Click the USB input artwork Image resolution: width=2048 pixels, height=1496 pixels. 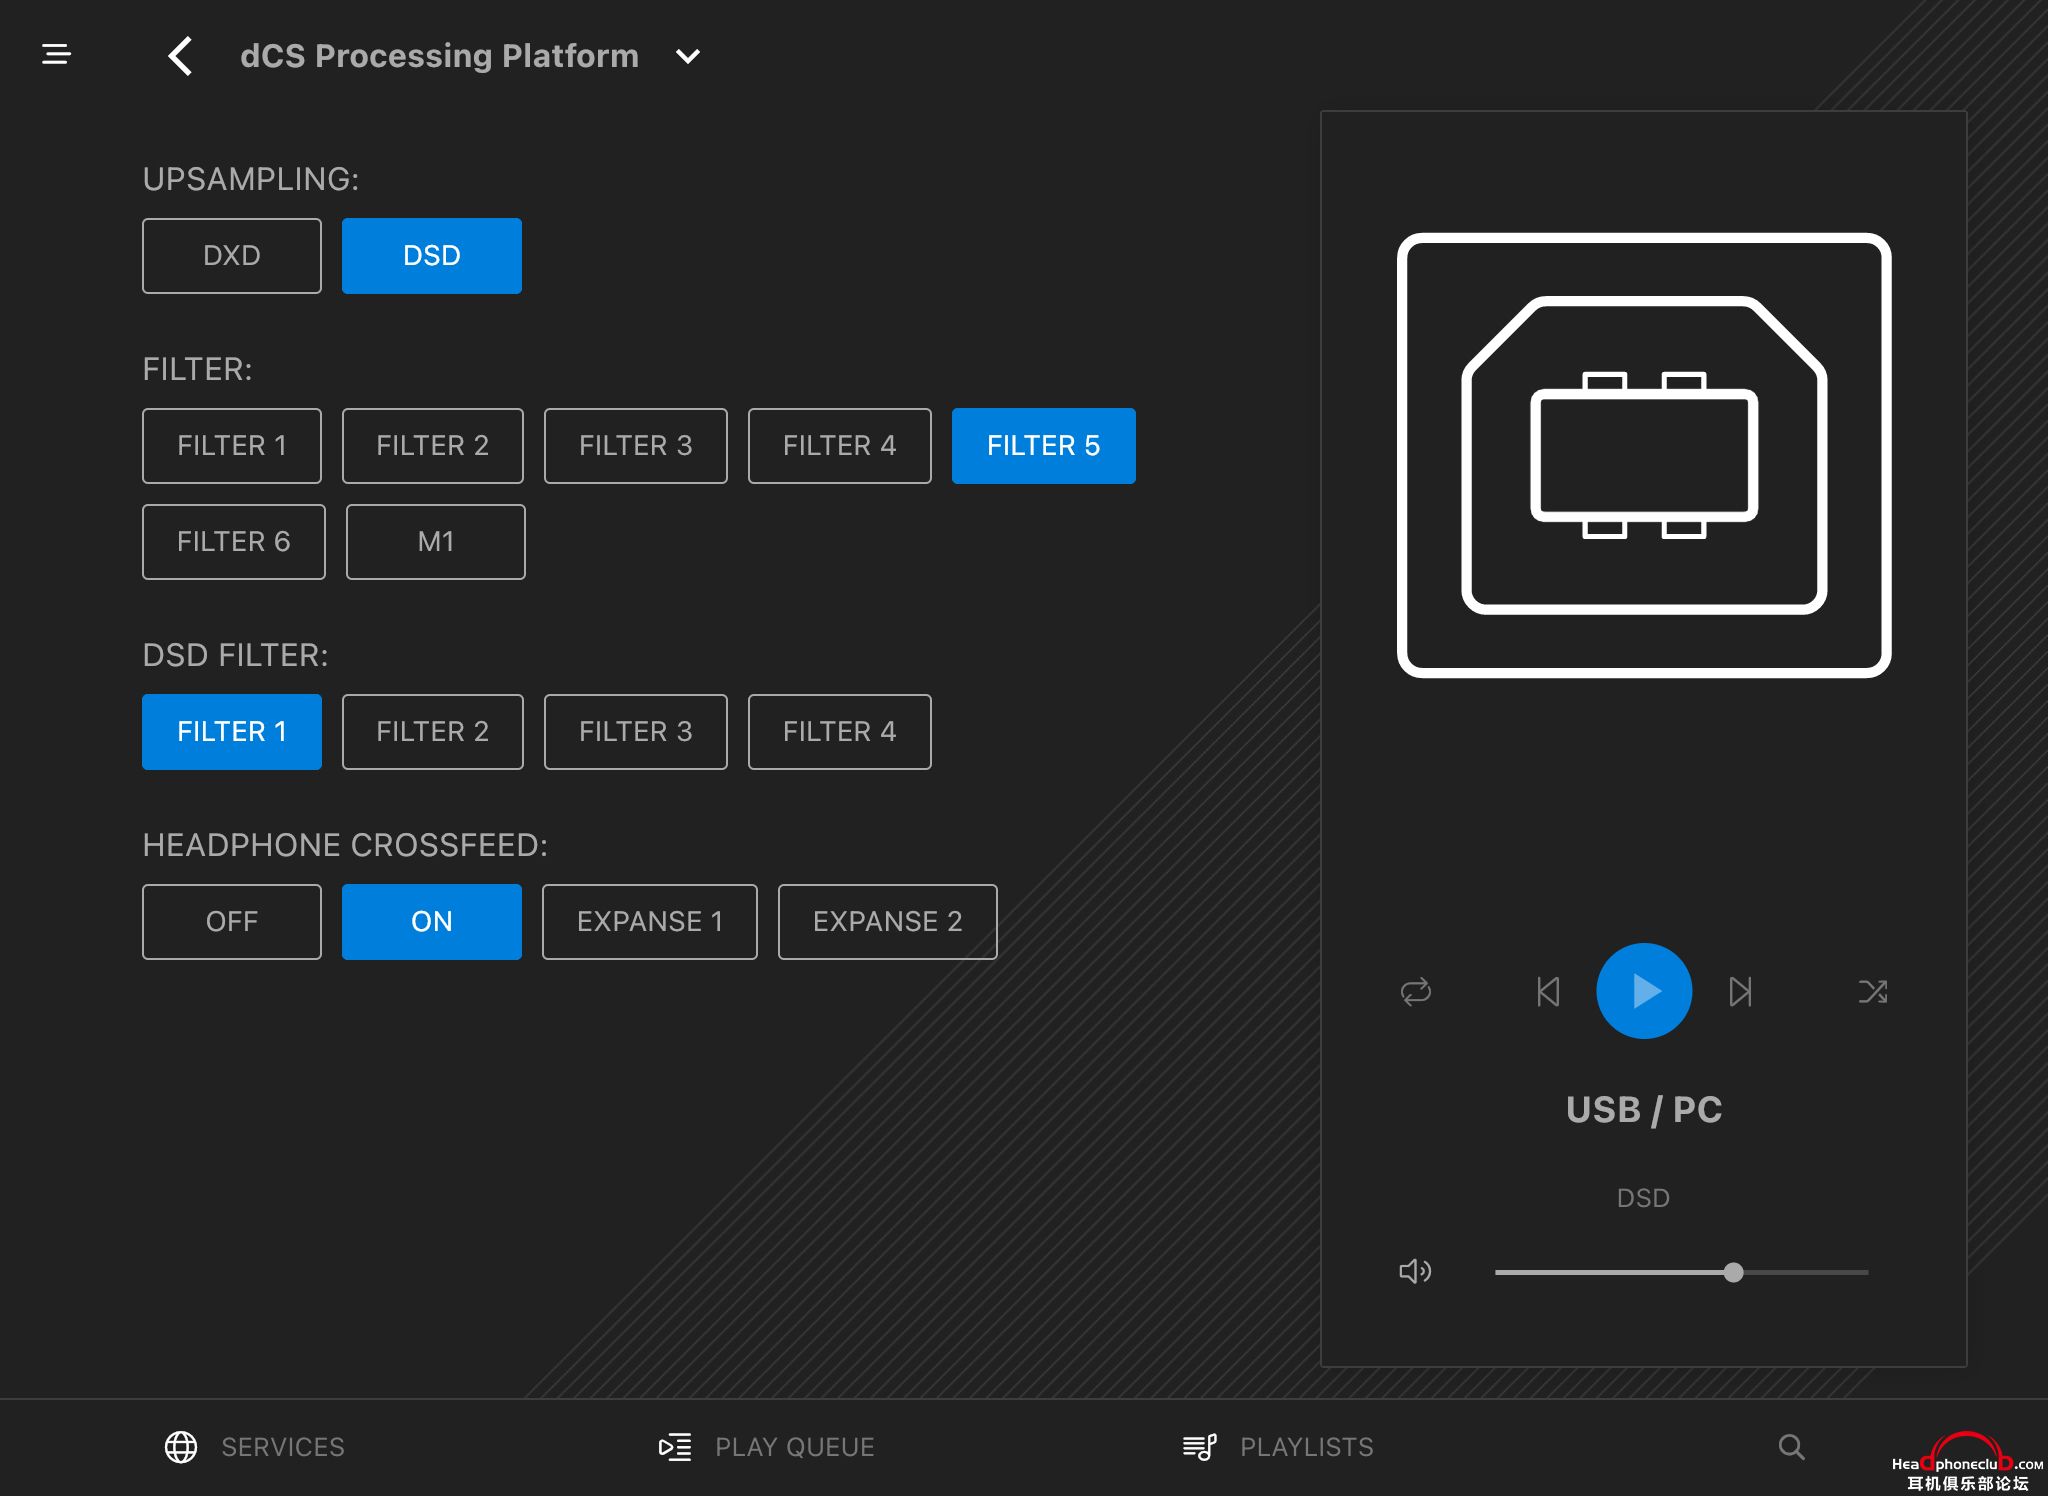click(x=1644, y=456)
